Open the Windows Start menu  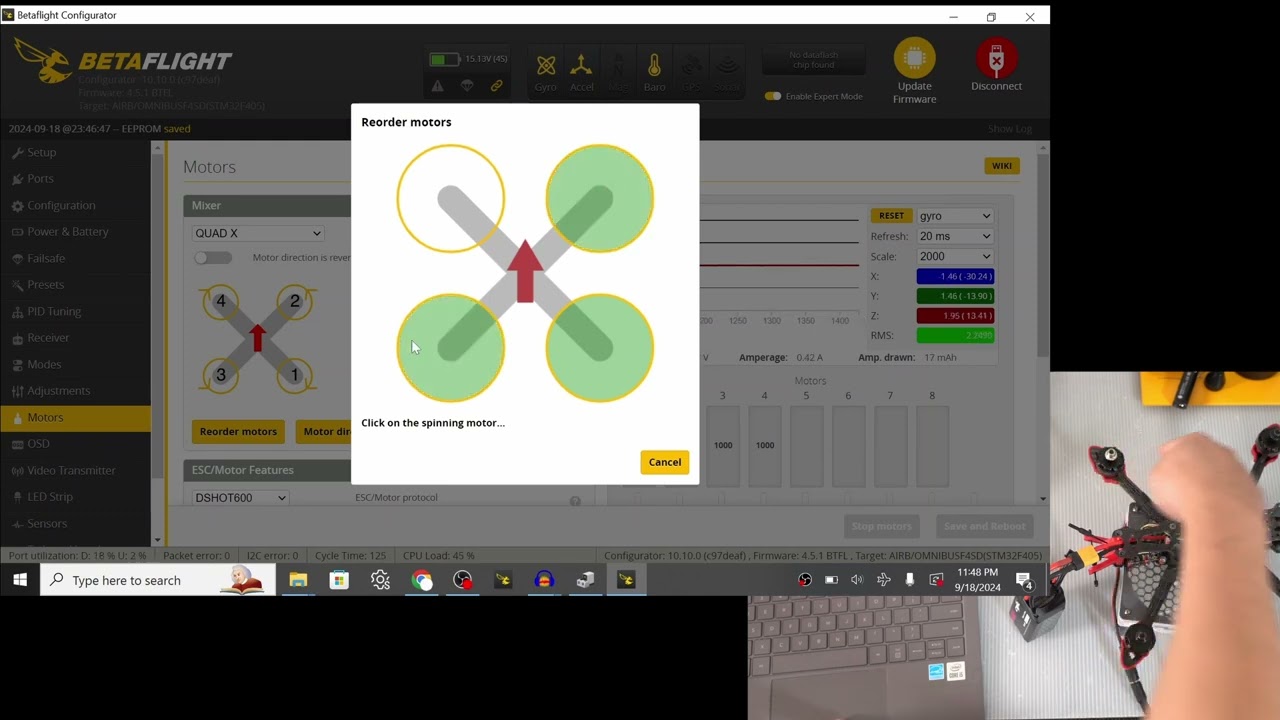(20, 580)
